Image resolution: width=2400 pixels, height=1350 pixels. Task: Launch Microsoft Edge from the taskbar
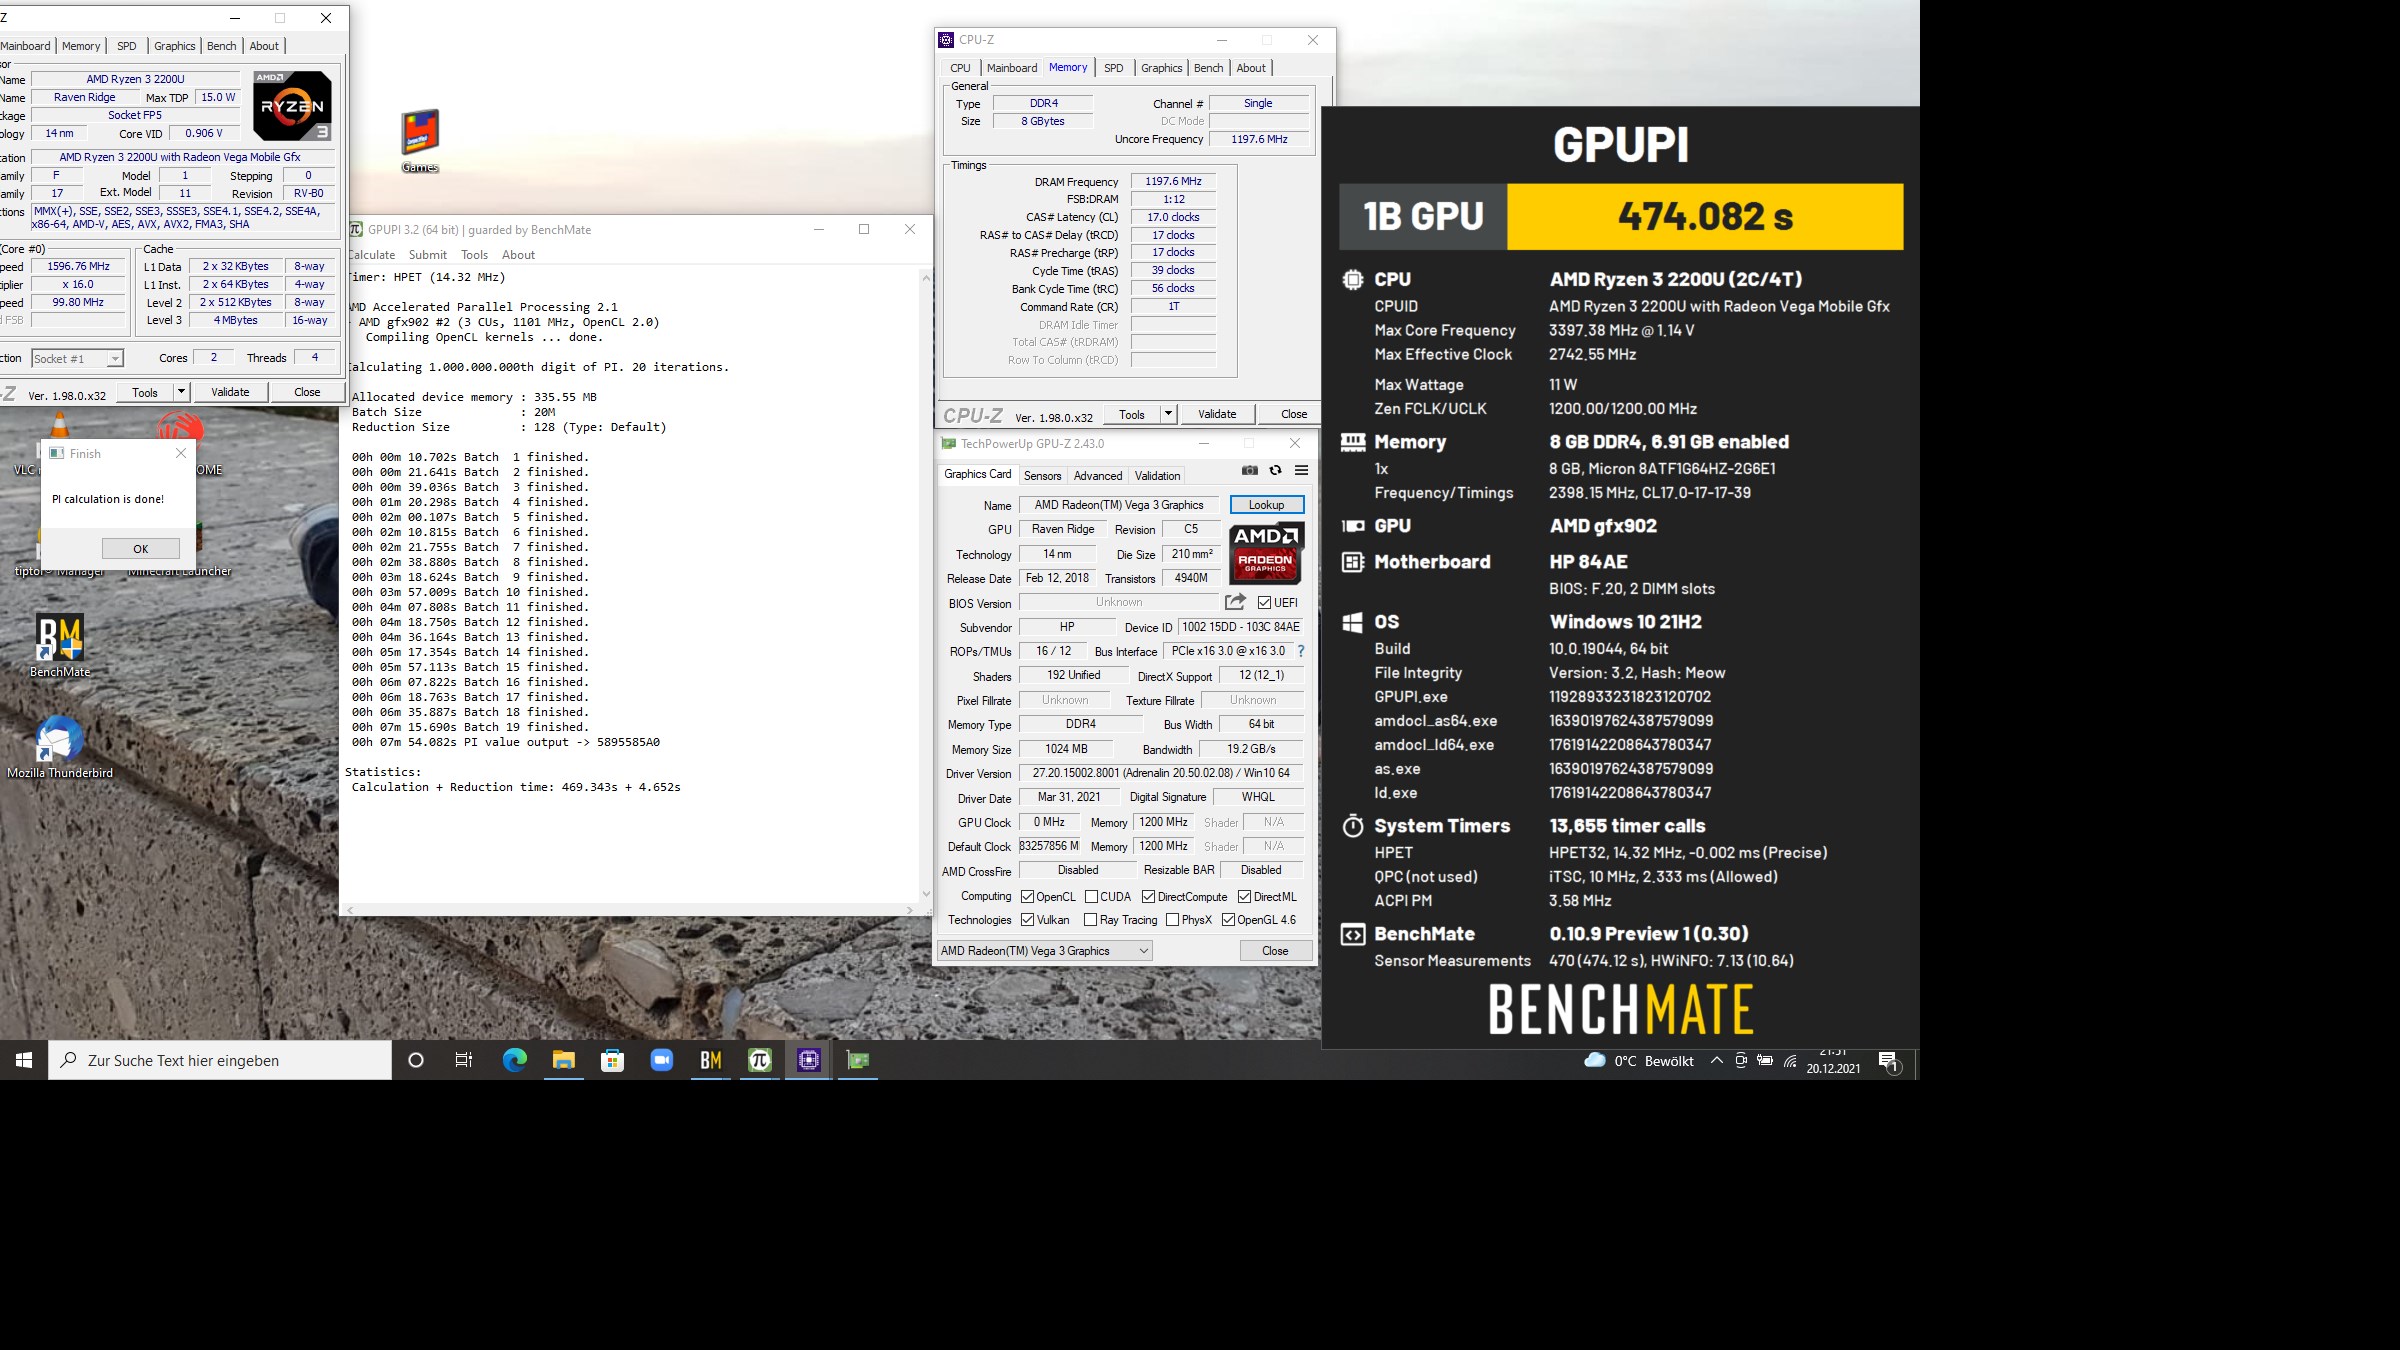click(514, 1060)
